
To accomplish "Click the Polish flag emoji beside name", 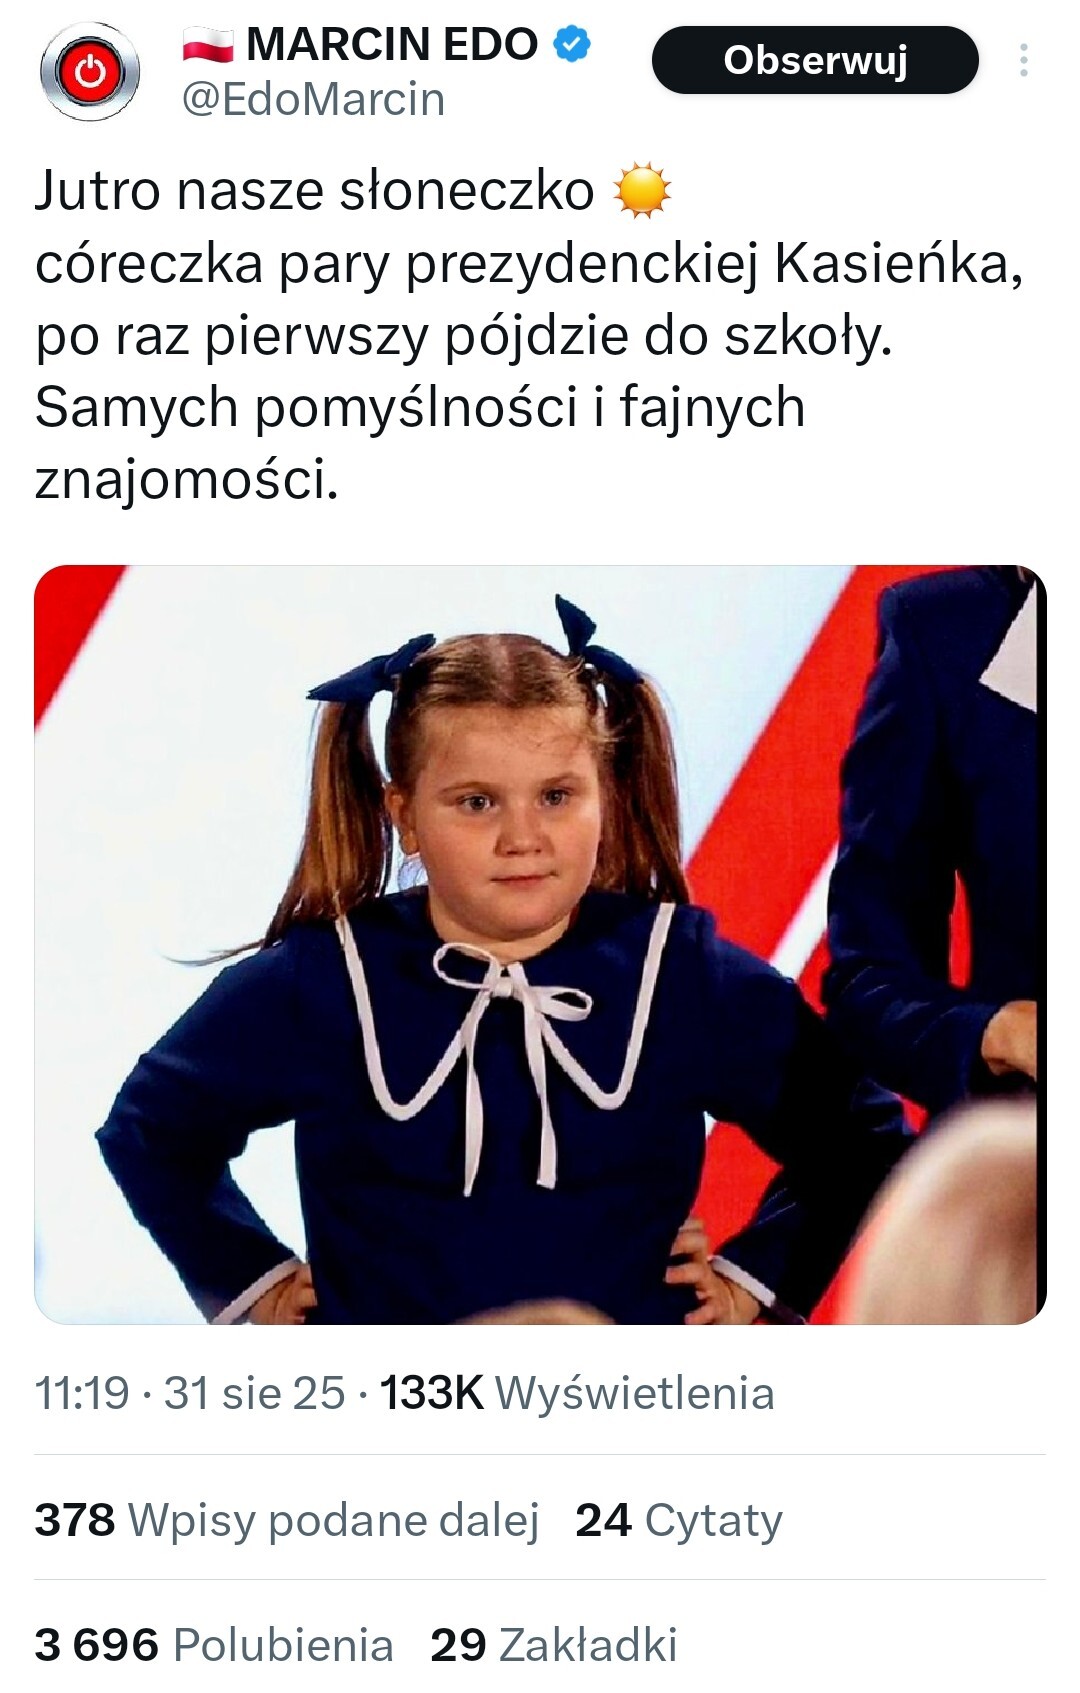I will click(208, 45).
